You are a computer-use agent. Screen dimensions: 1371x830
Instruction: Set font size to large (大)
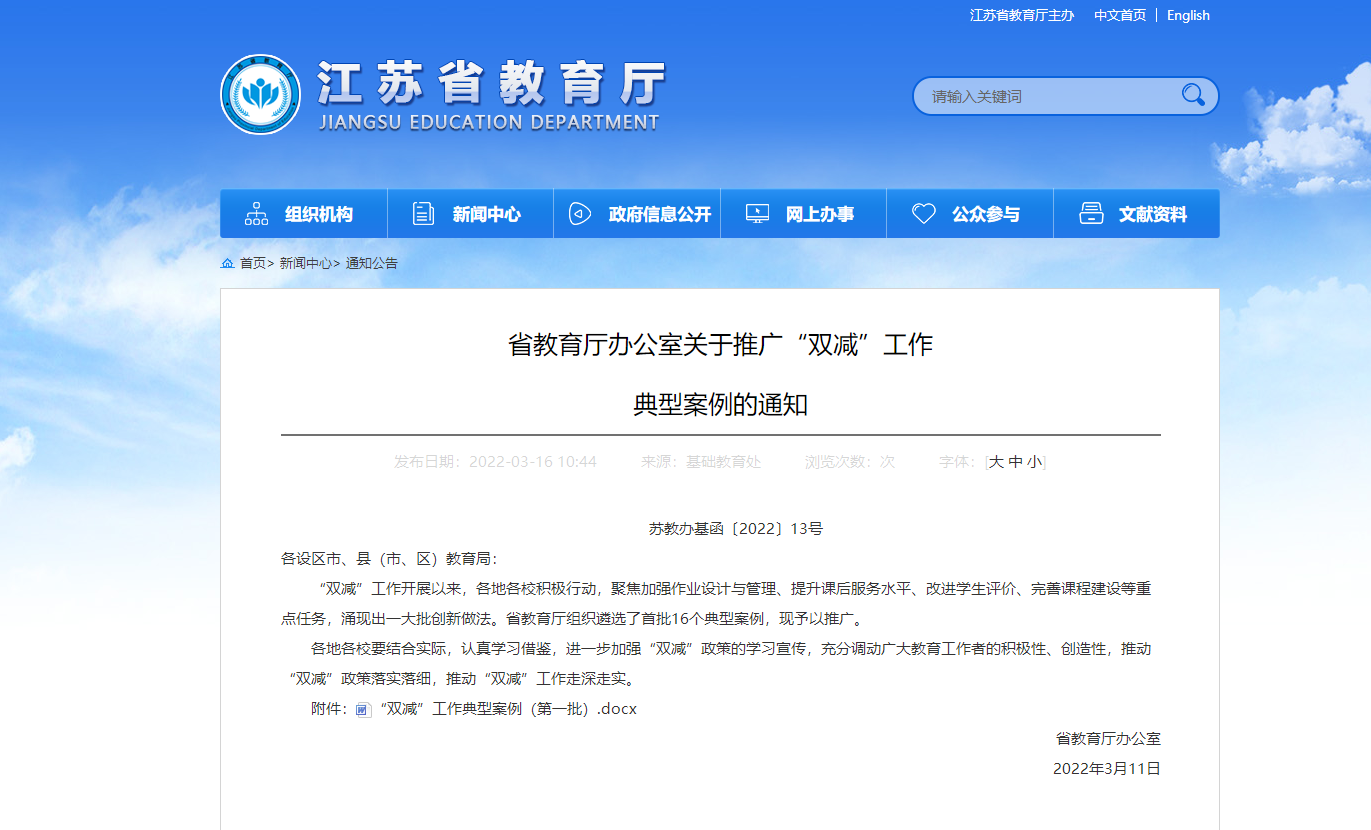coord(996,462)
